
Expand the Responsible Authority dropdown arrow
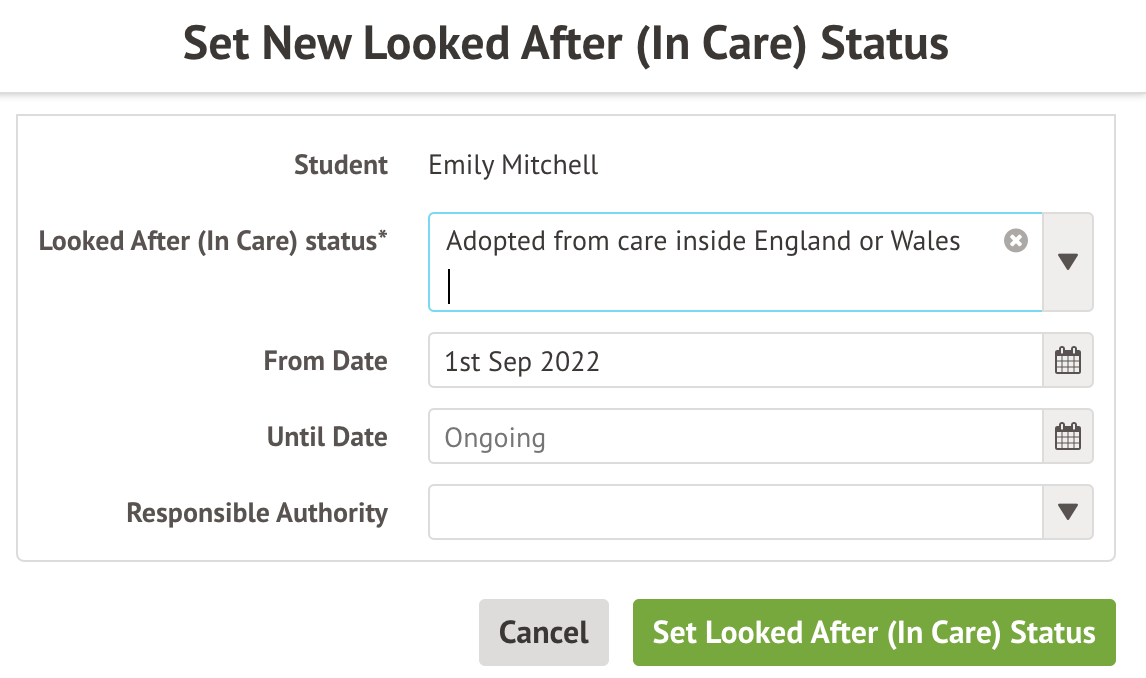(x=1068, y=512)
